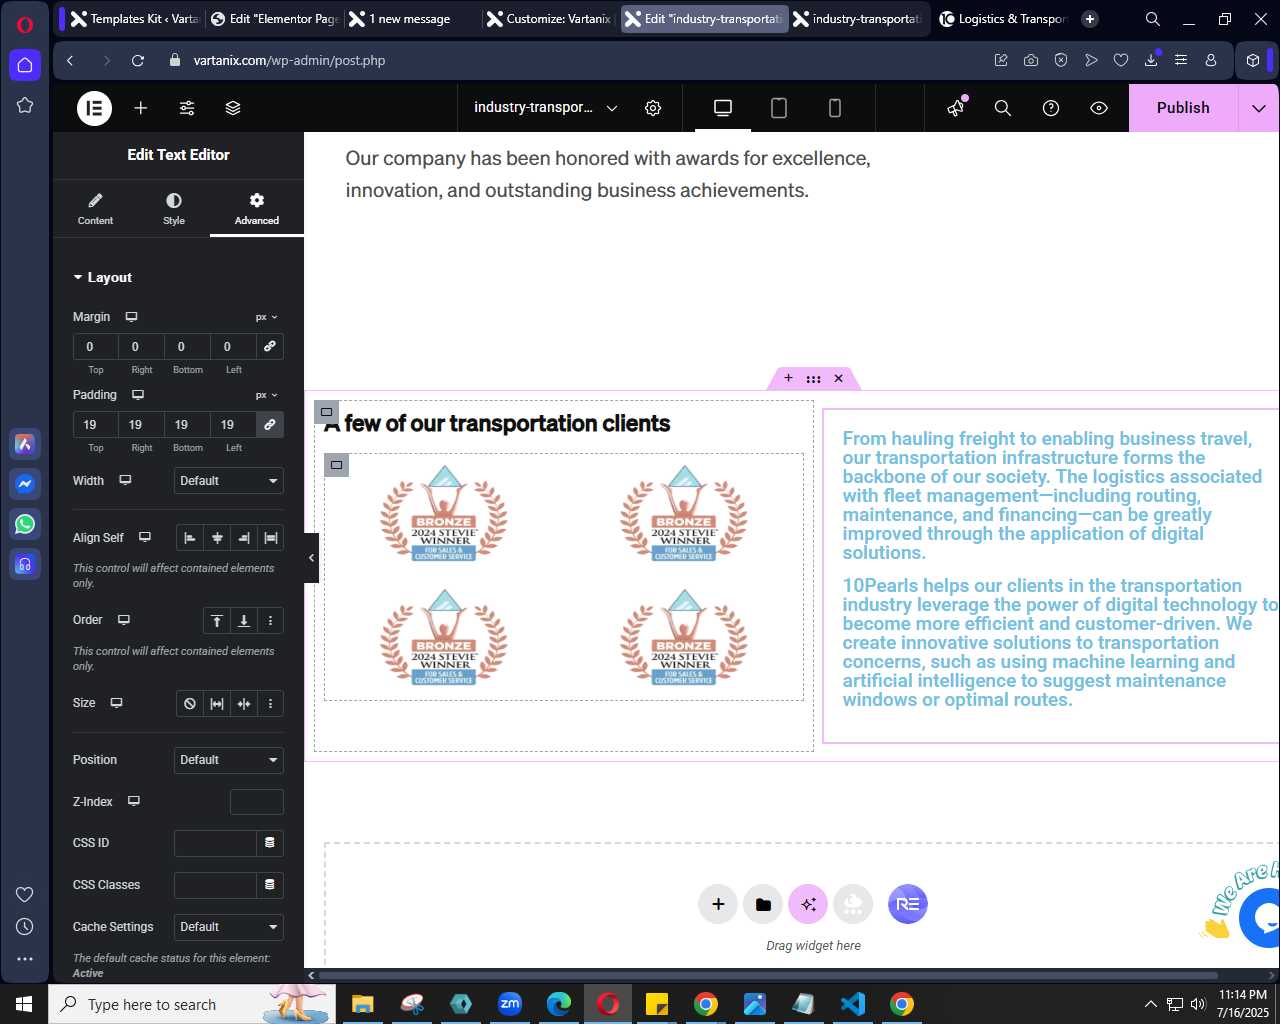Select the top-left Bronze Stevie award image
This screenshot has height=1024, width=1280.
click(x=444, y=514)
